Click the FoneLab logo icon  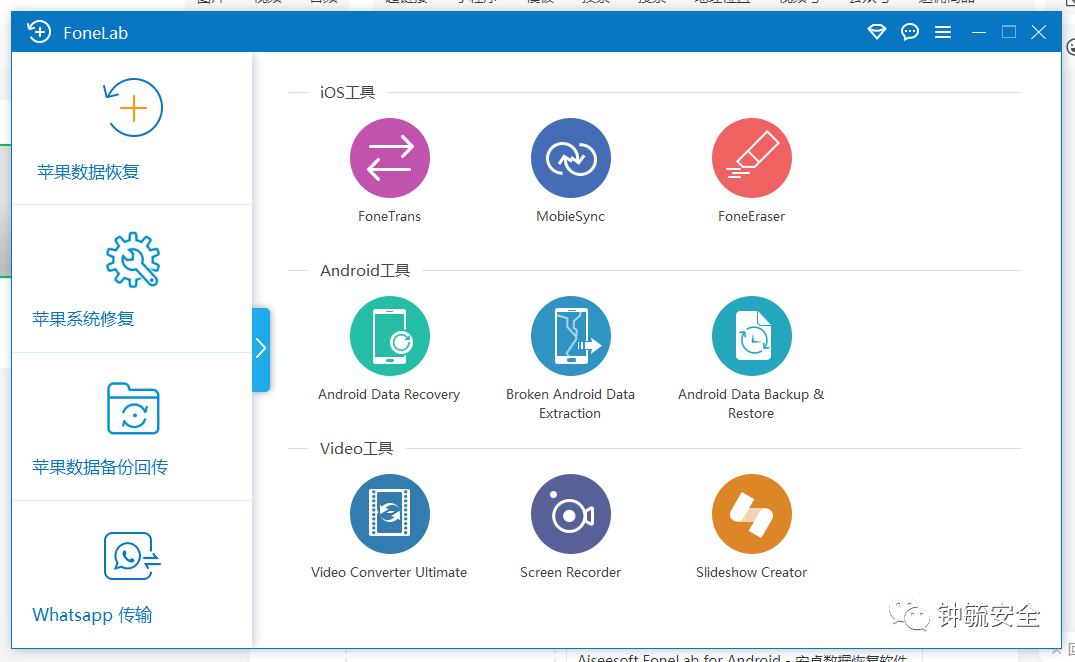point(39,32)
